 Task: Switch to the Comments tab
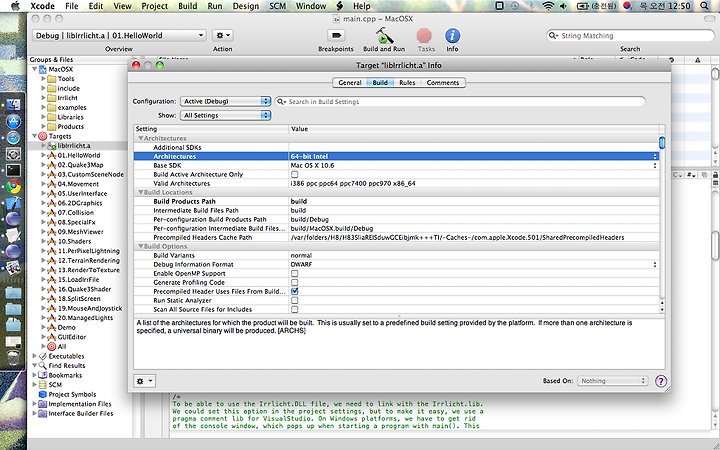tap(443, 83)
